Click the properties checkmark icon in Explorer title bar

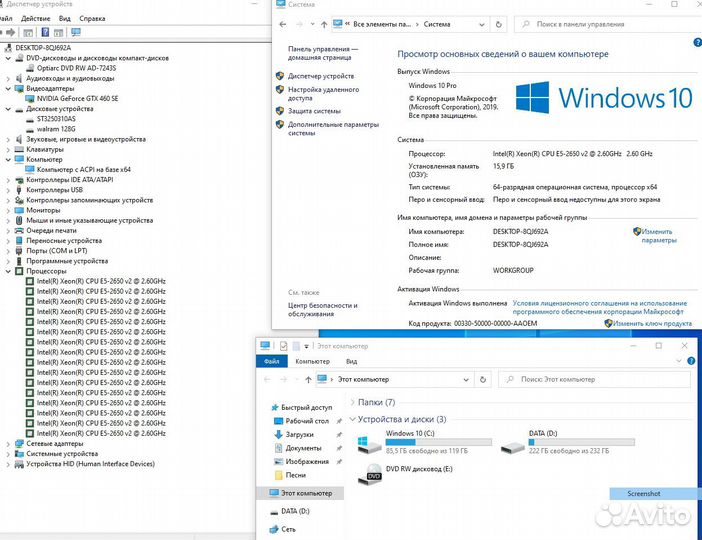283,346
